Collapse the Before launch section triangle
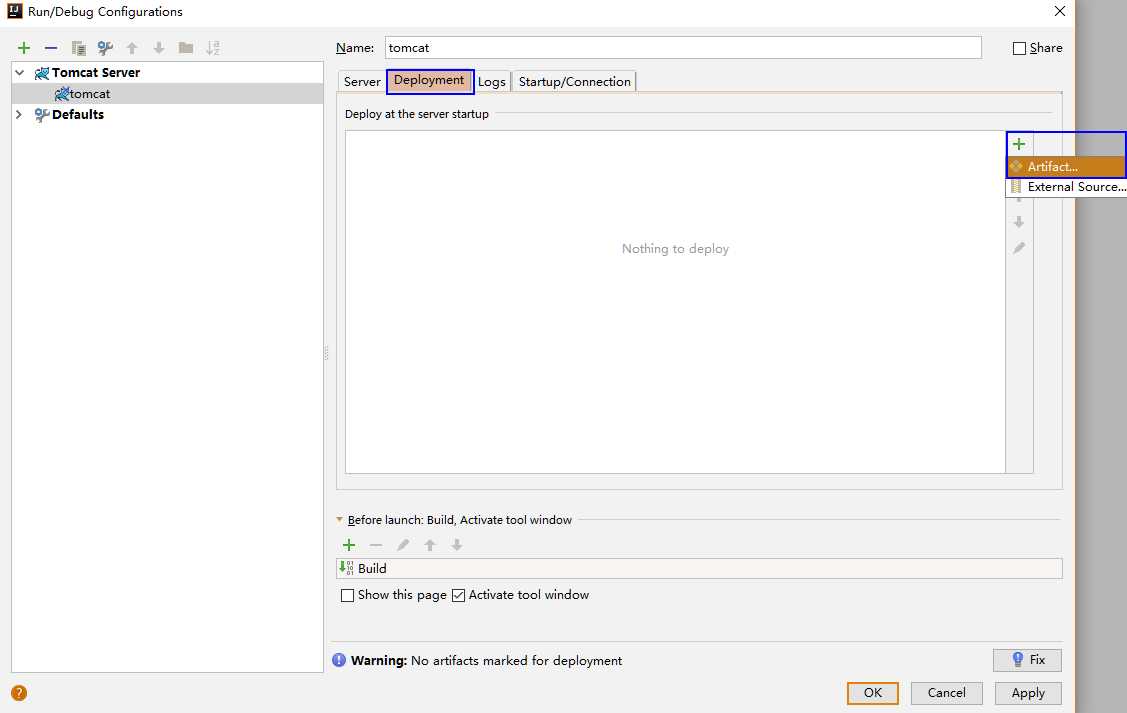1127x713 pixels. (x=339, y=519)
